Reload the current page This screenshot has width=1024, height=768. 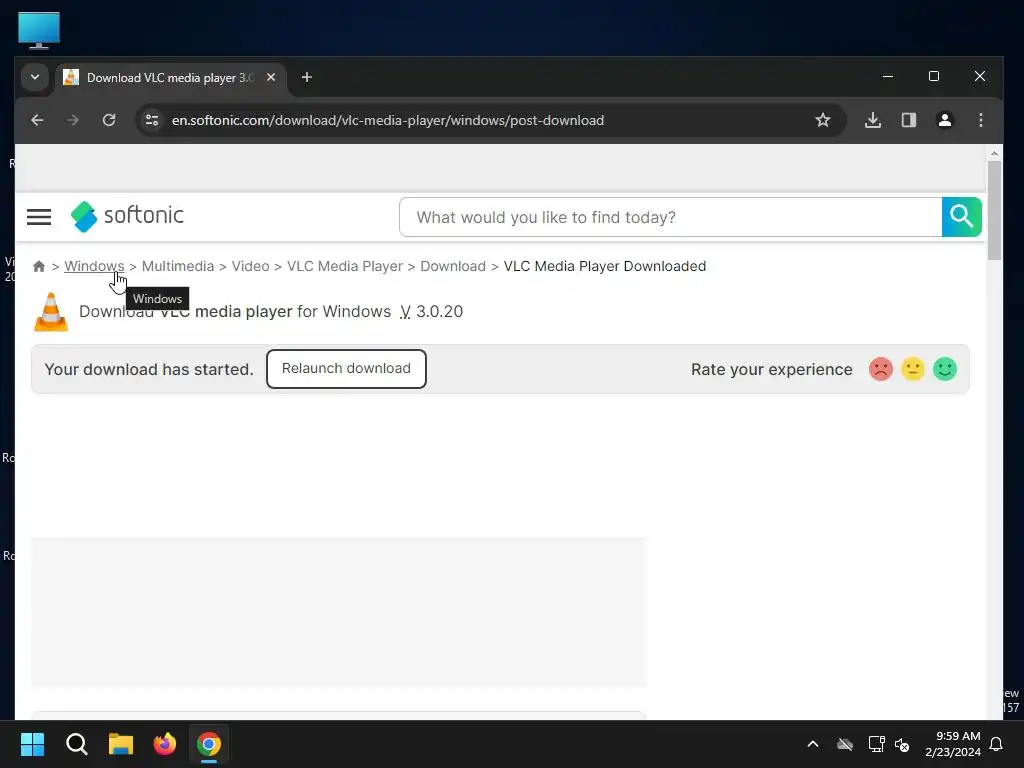109,120
